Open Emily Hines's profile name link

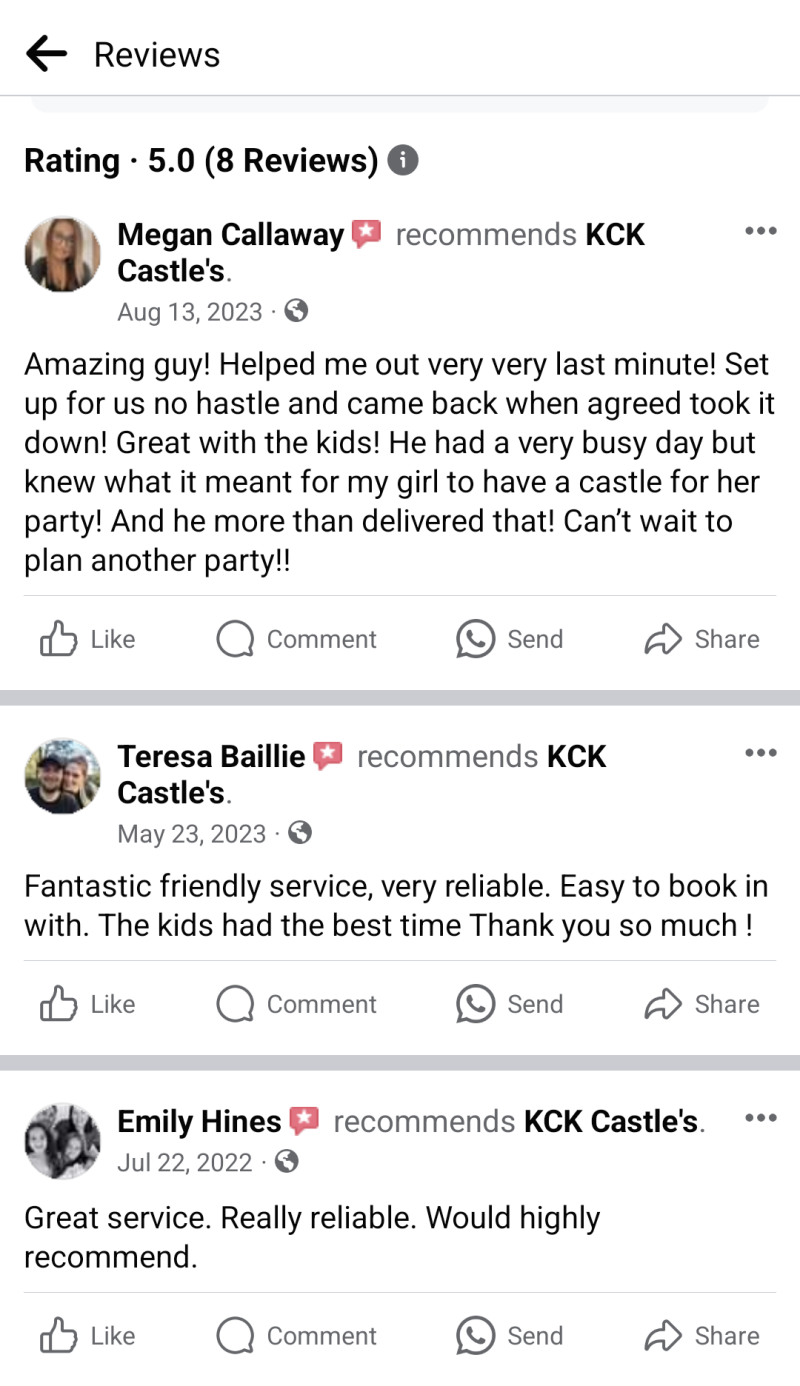coord(199,1122)
